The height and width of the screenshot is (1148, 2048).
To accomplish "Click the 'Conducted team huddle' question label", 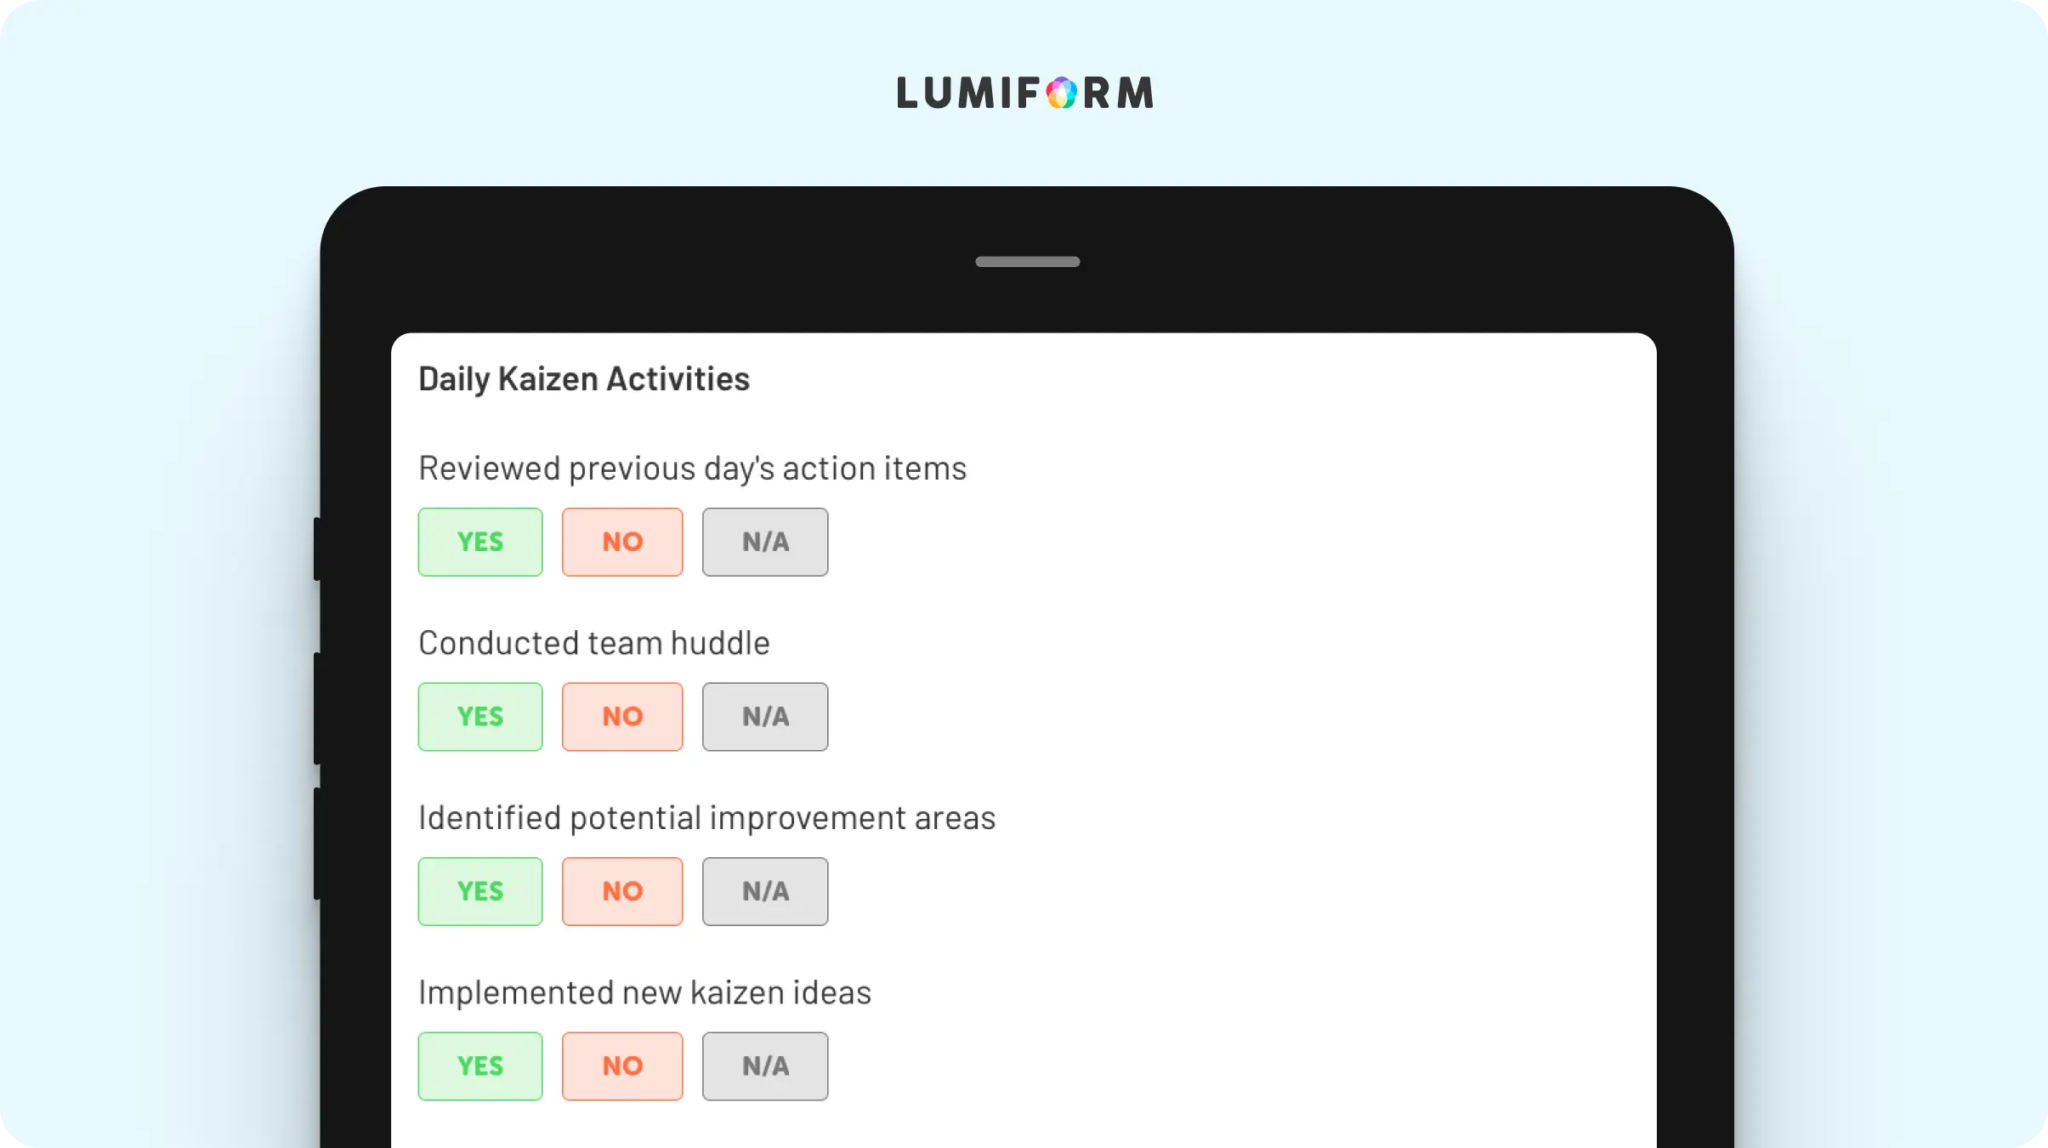I will pyautogui.click(x=594, y=643).
